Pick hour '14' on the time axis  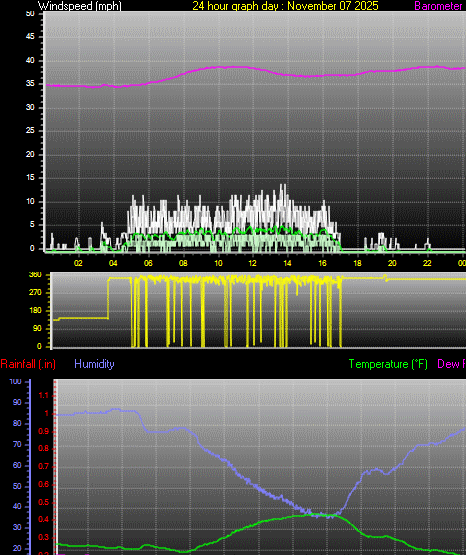(x=287, y=263)
